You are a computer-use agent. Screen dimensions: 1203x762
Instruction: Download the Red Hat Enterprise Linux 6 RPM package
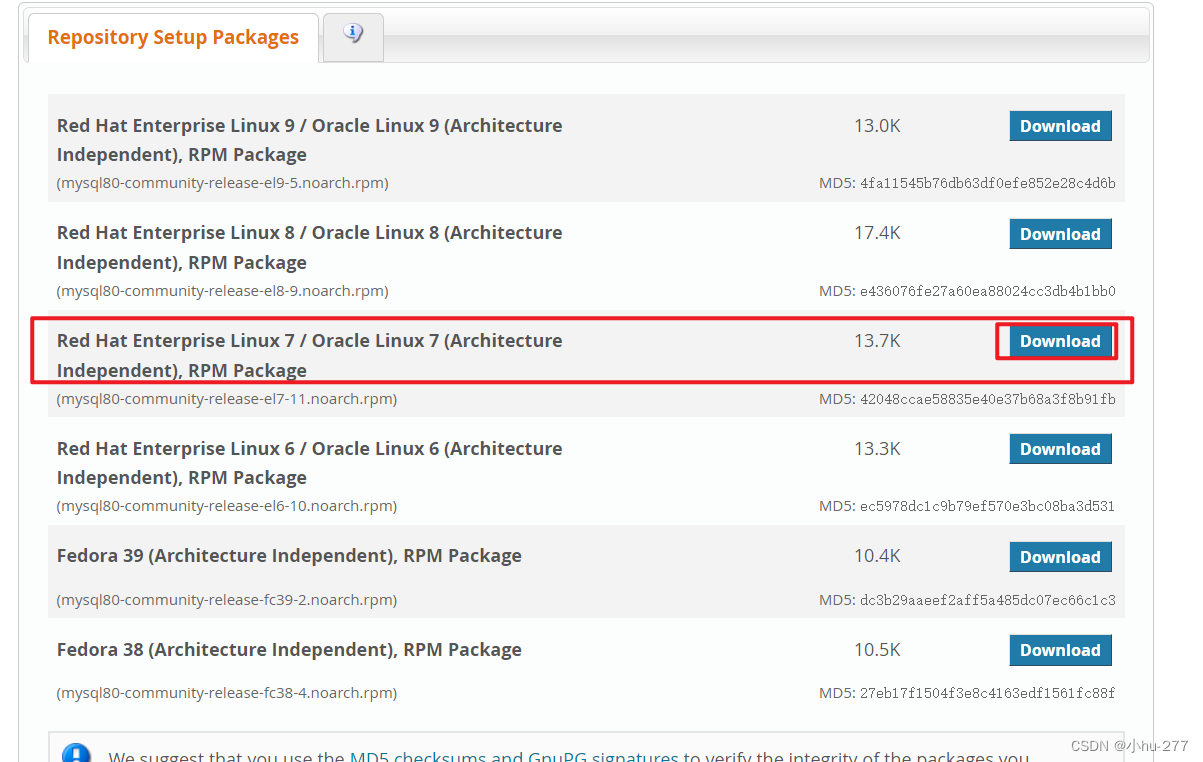1060,449
